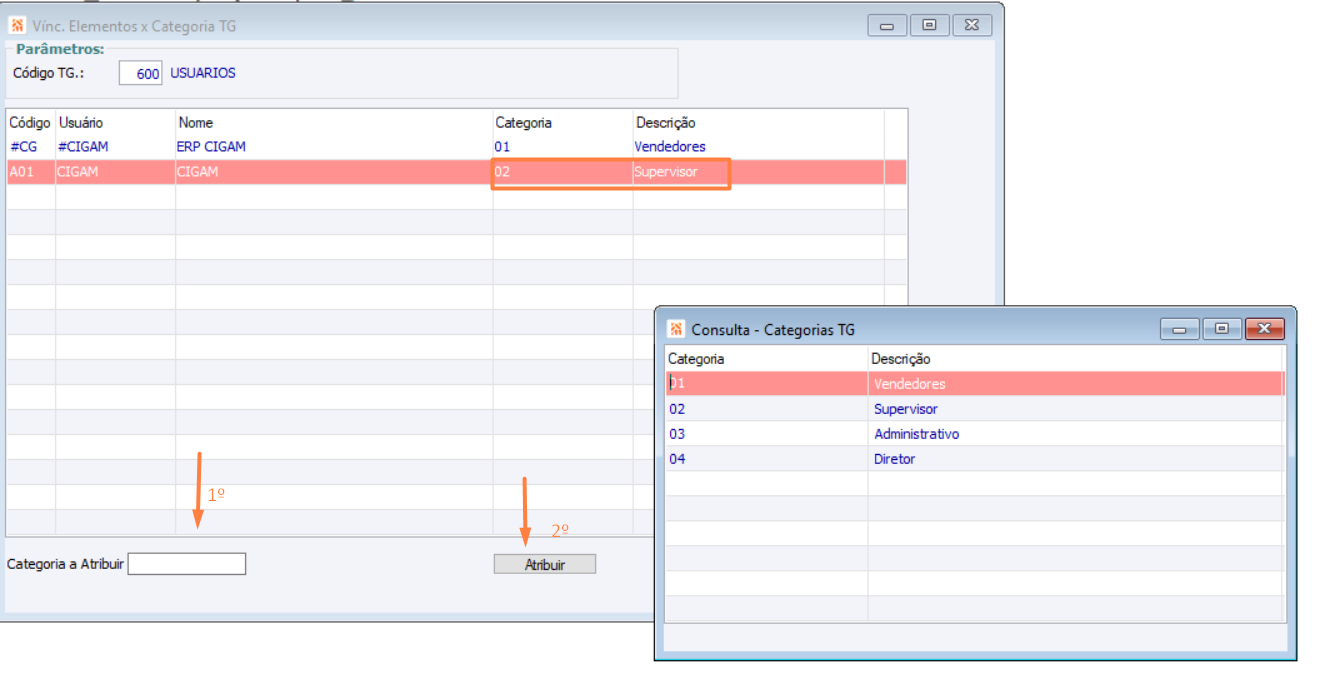Click the name ERP CIGAM

pyautogui.click(x=211, y=147)
